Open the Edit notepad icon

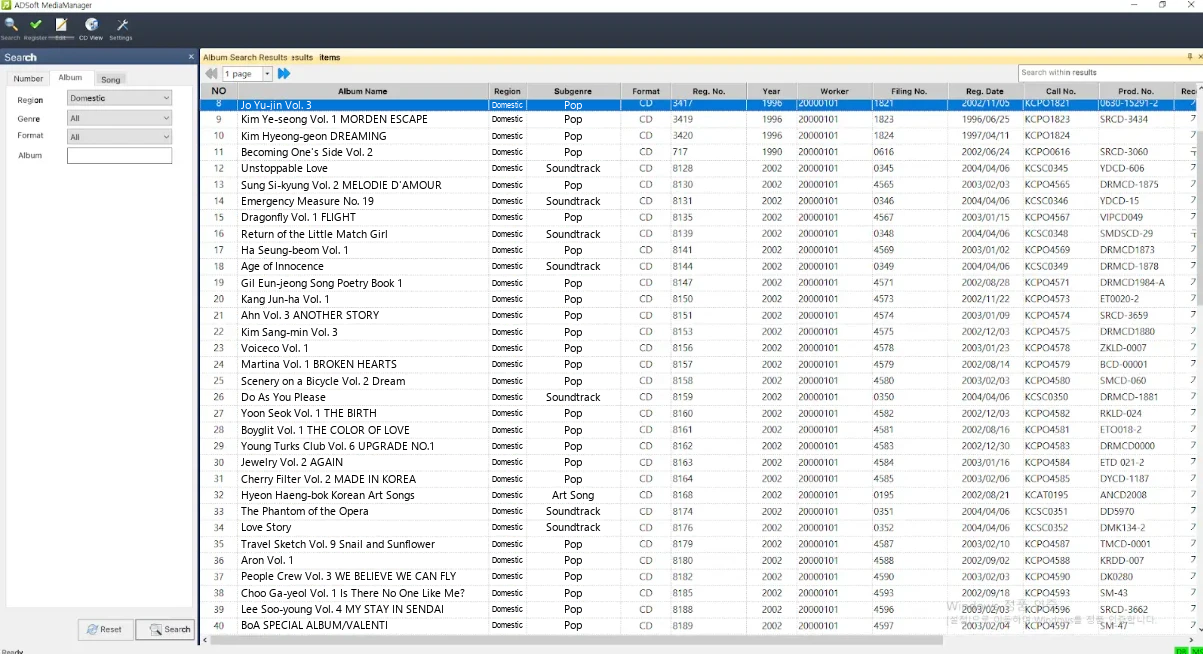[x=62, y=28]
